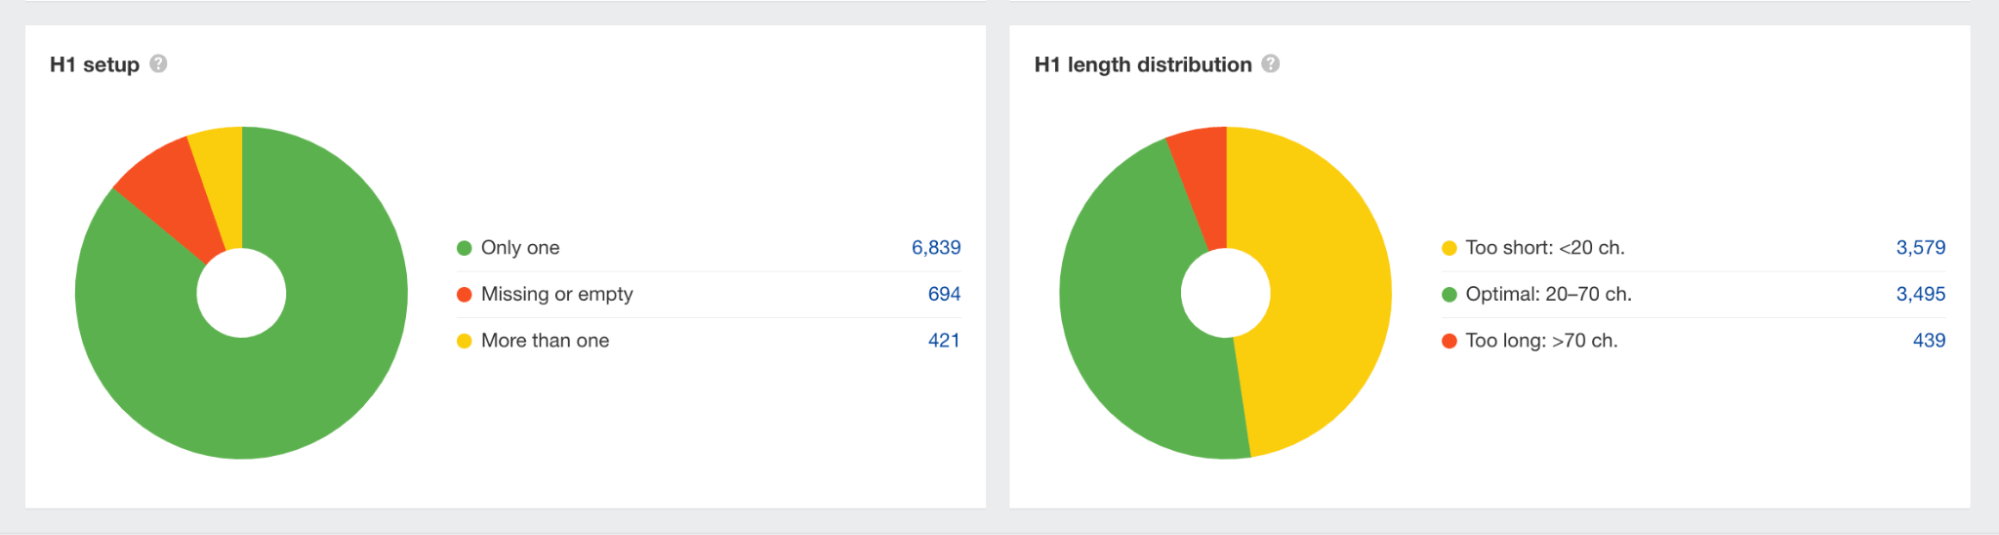
Task: Click the green dot beside Only one
Action: pyautogui.click(x=464, y=248)
